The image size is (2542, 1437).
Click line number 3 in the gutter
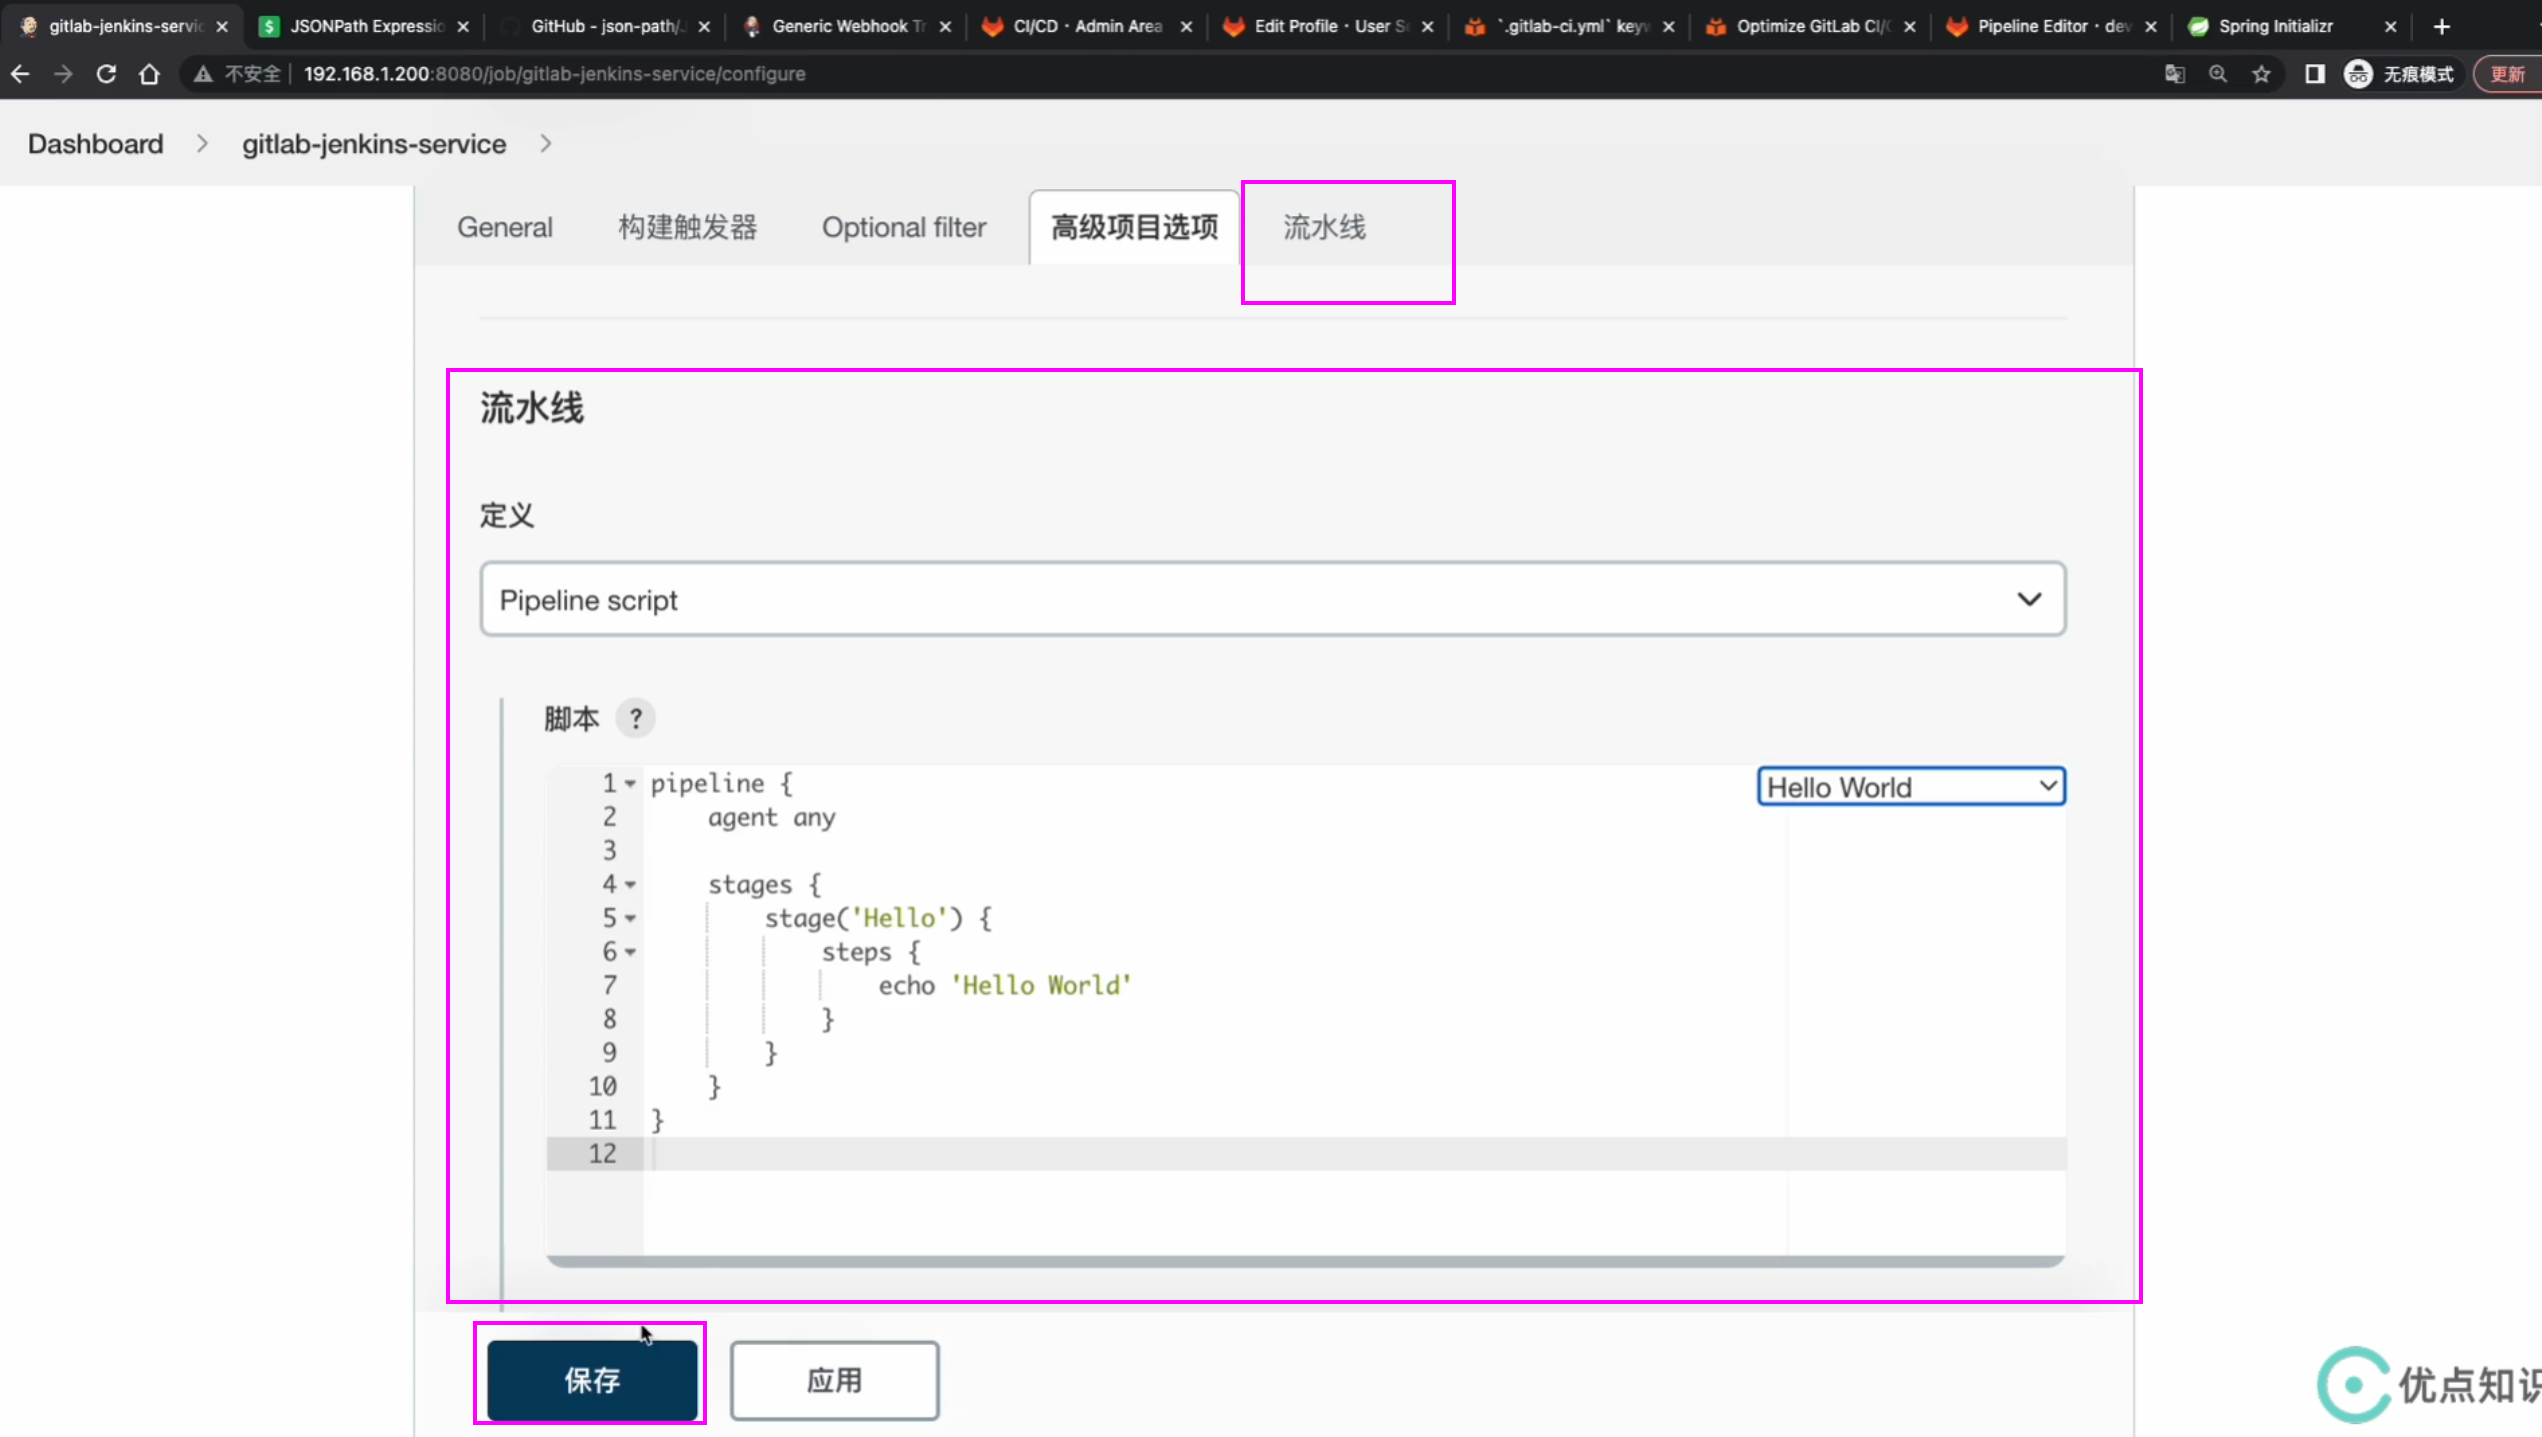click(x=609, y=851)
